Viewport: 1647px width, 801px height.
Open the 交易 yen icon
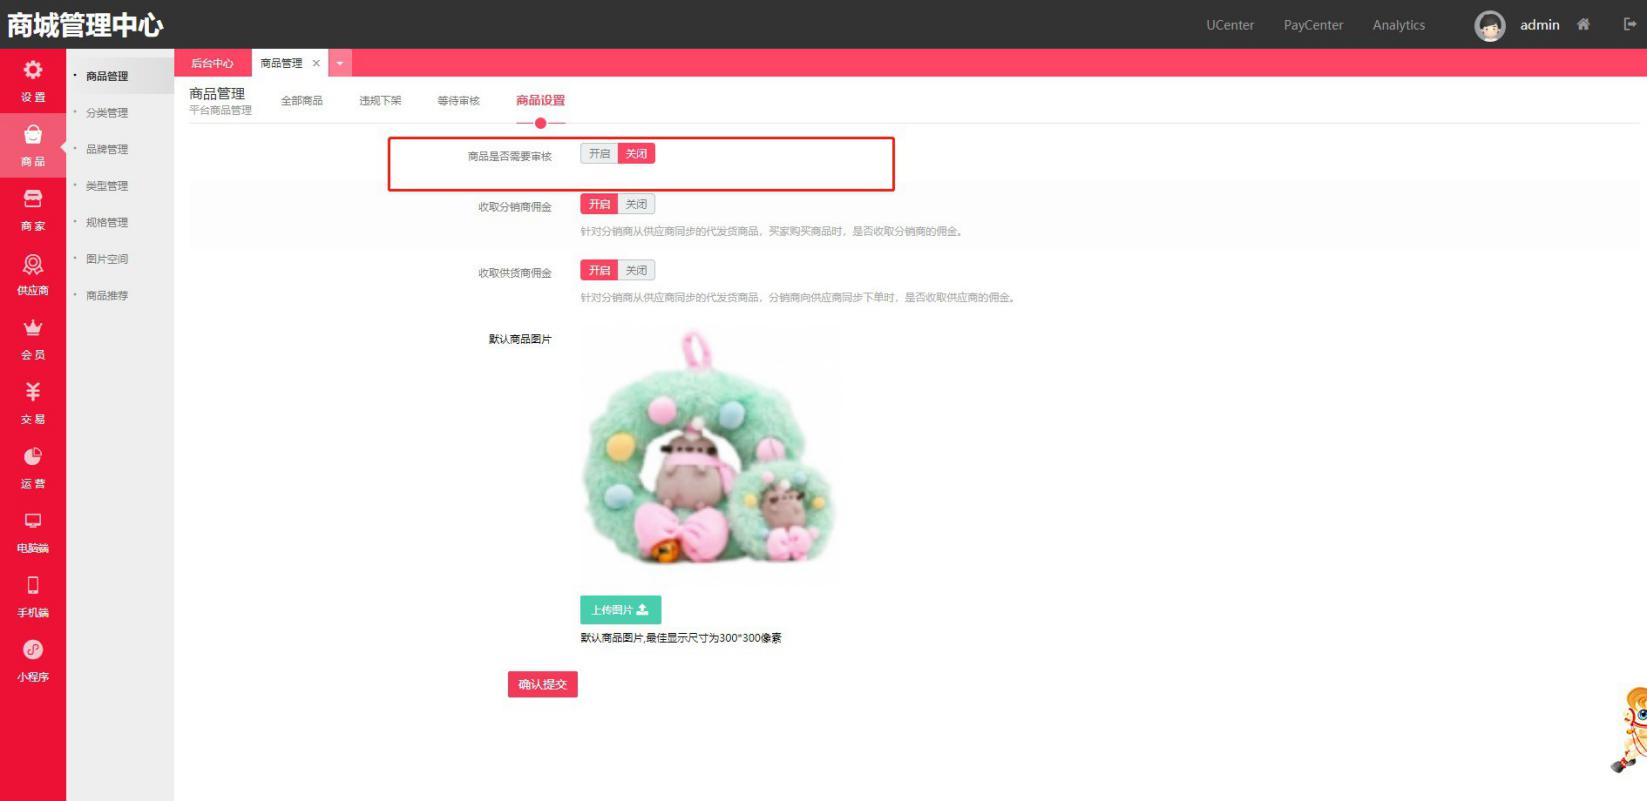[x=33, y=392]
